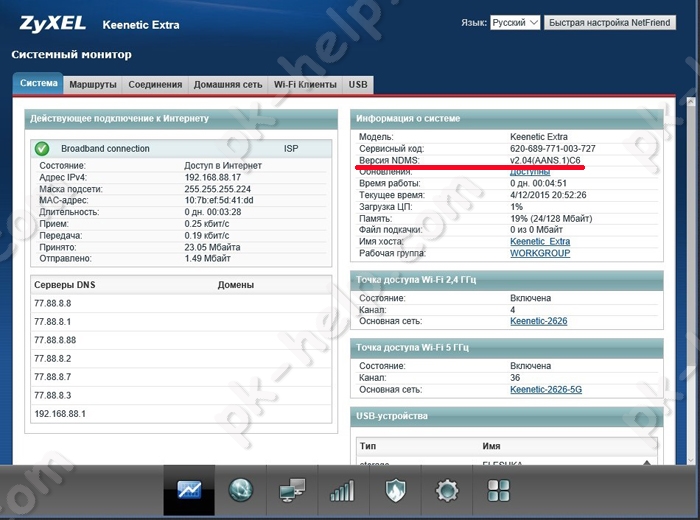
Task: Click the model value Keenetic Extra
Action: click(x=539, y=137)
